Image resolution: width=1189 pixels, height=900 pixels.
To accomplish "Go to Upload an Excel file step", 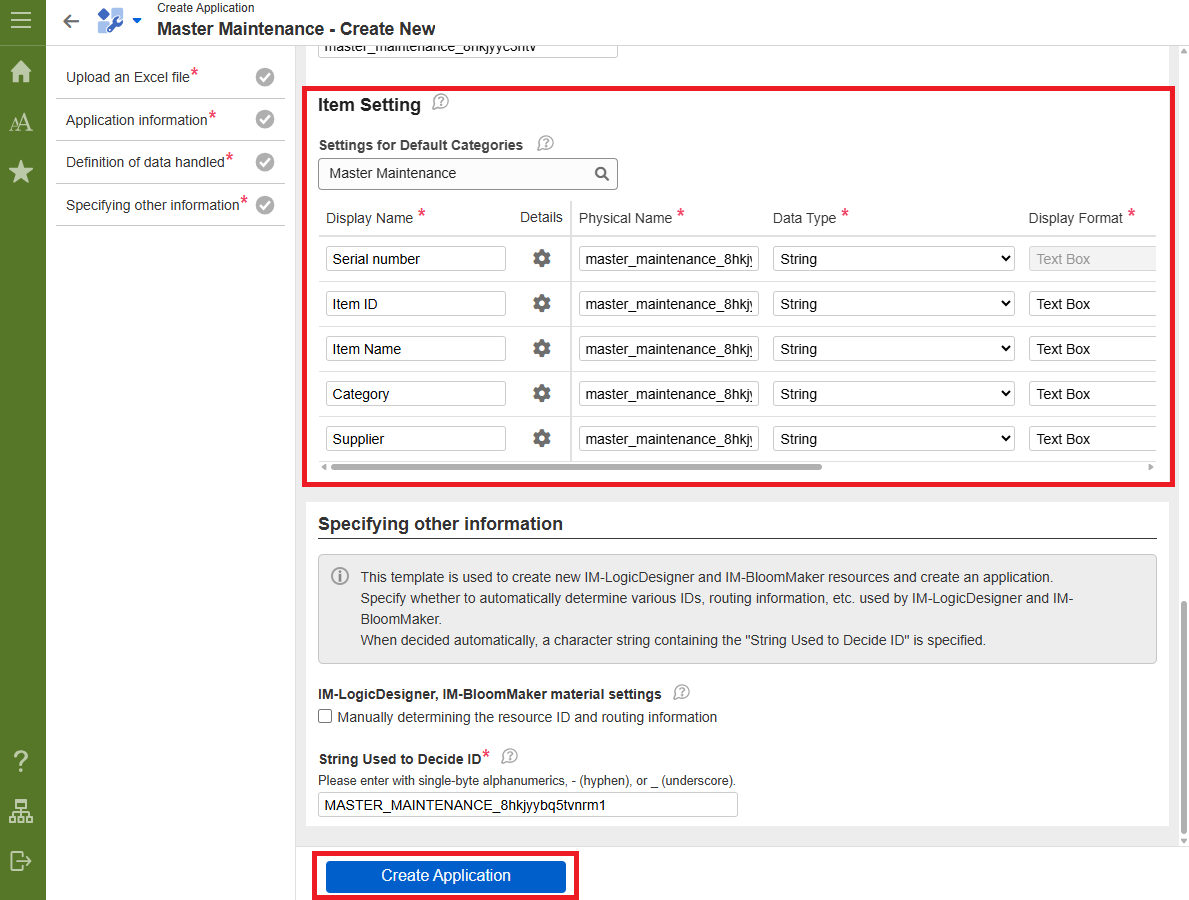I will (171, 77).
